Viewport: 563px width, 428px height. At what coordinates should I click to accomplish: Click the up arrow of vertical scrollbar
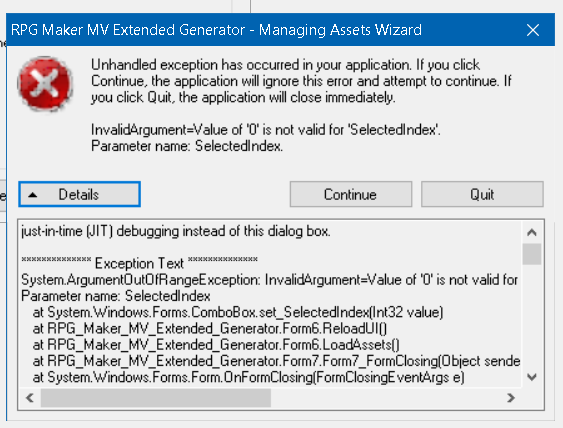pos(532,232)
